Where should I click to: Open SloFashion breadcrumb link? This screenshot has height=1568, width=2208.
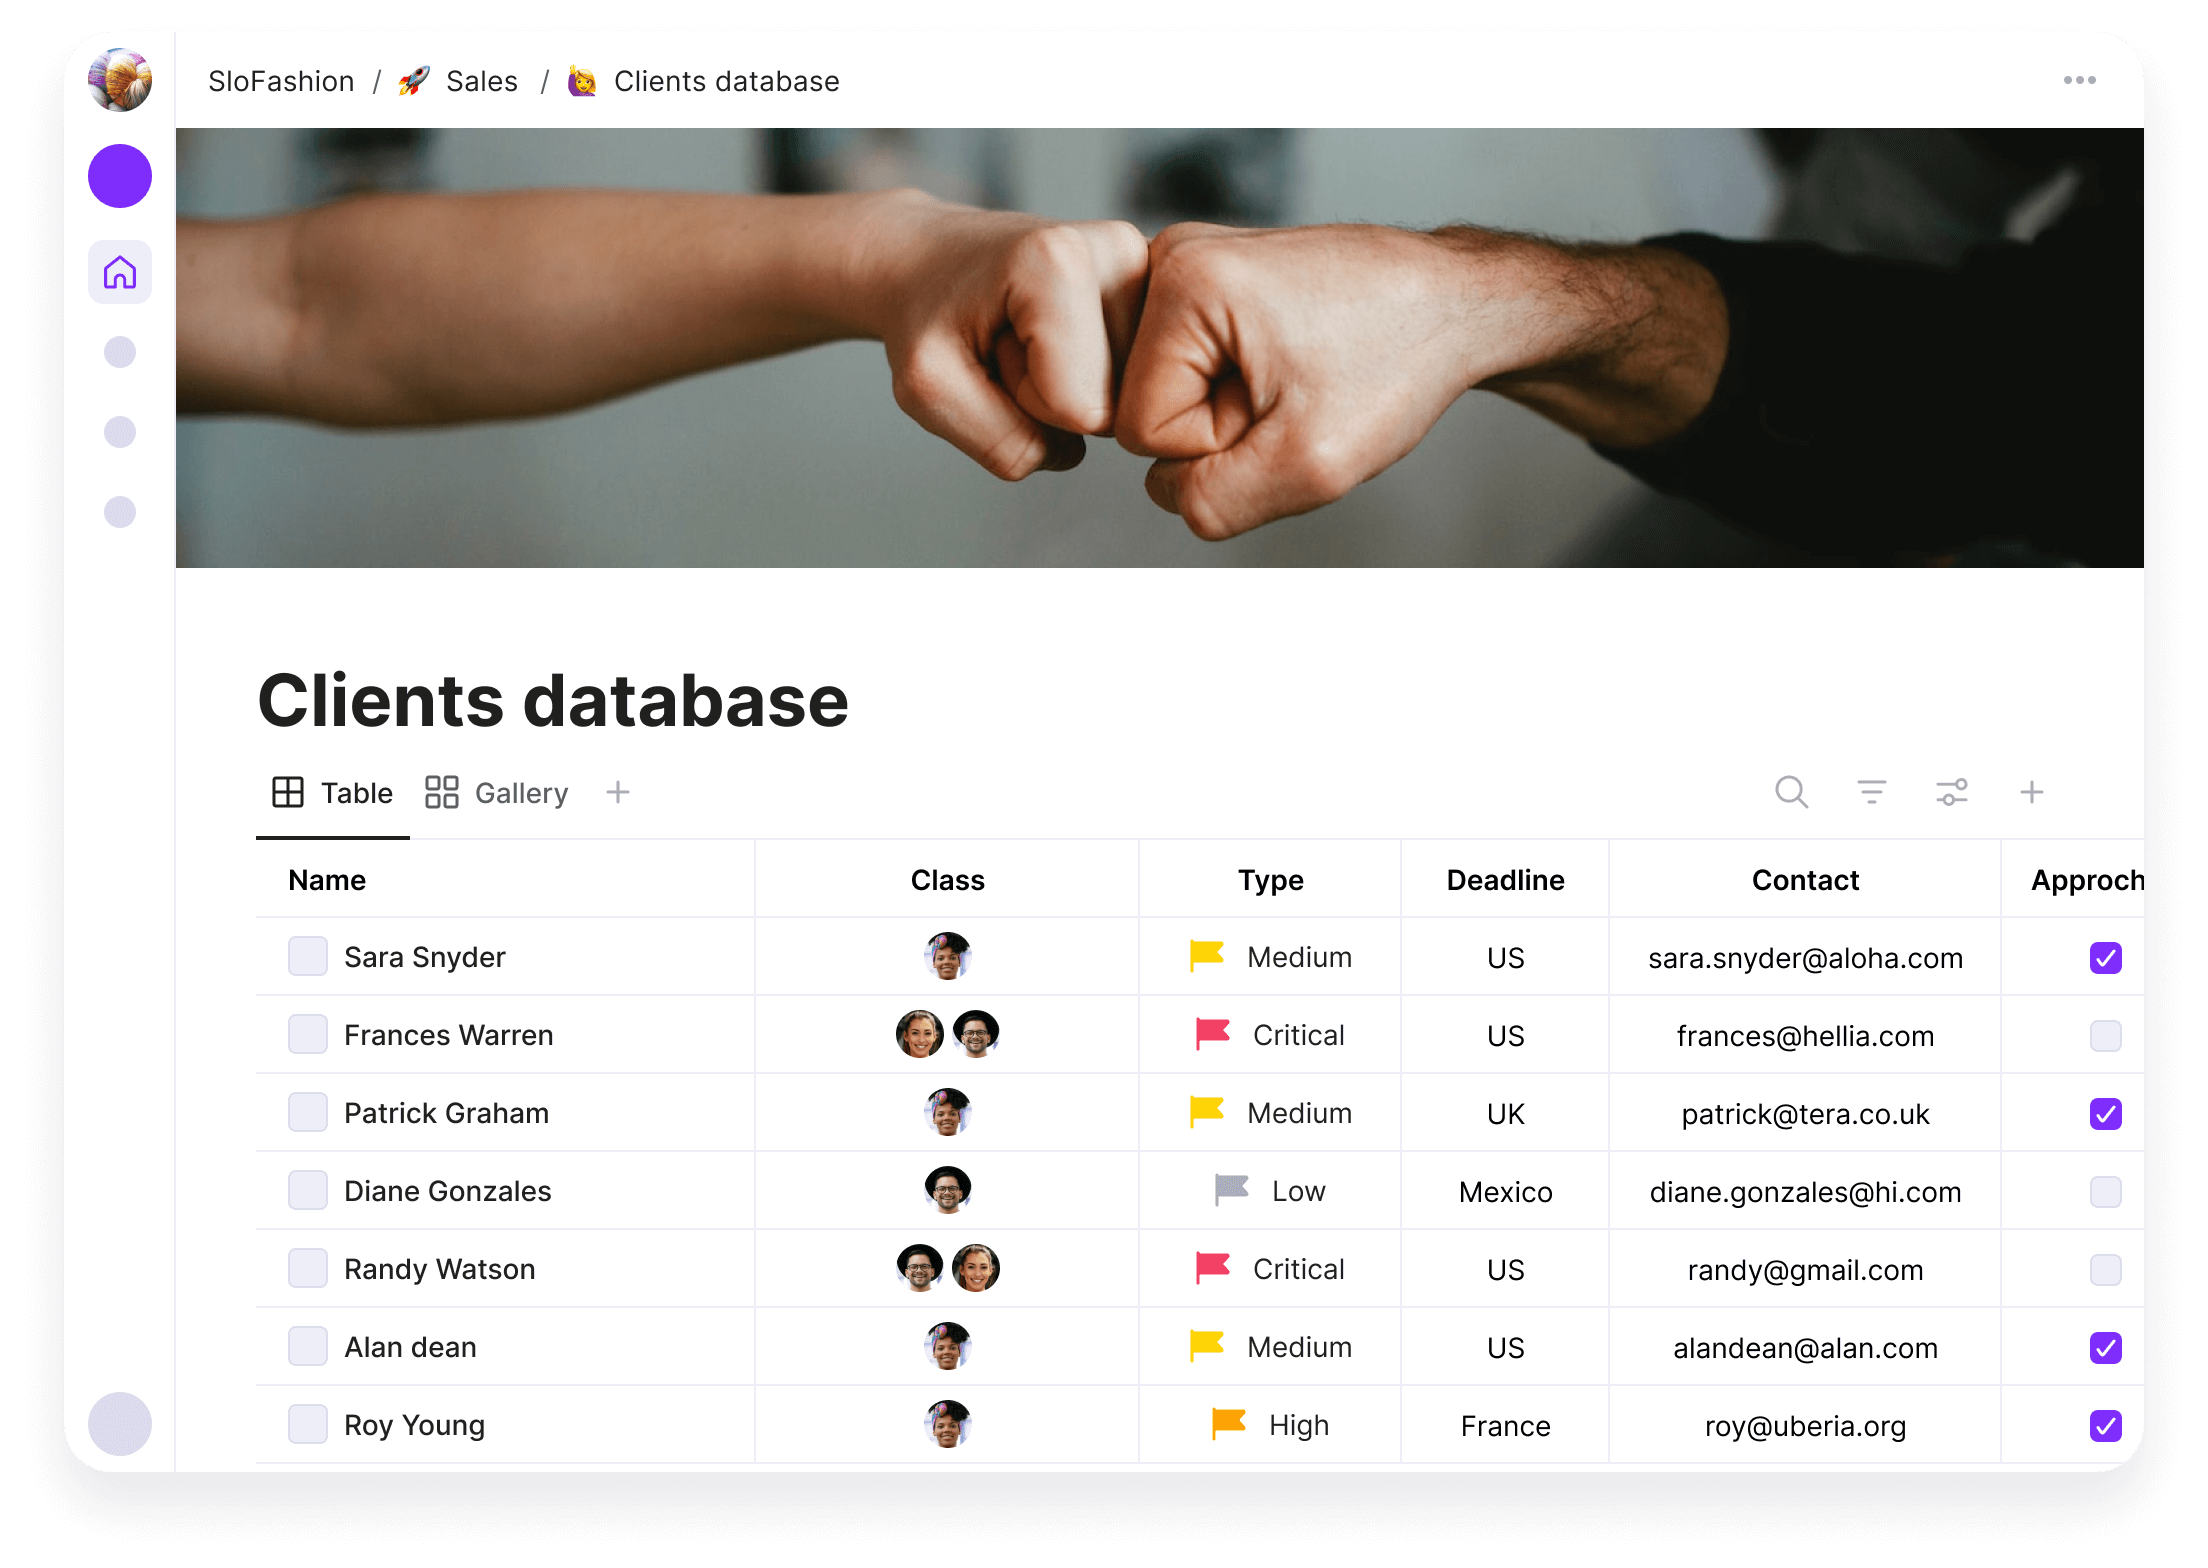pyautogui.click(x=281, y=81)
